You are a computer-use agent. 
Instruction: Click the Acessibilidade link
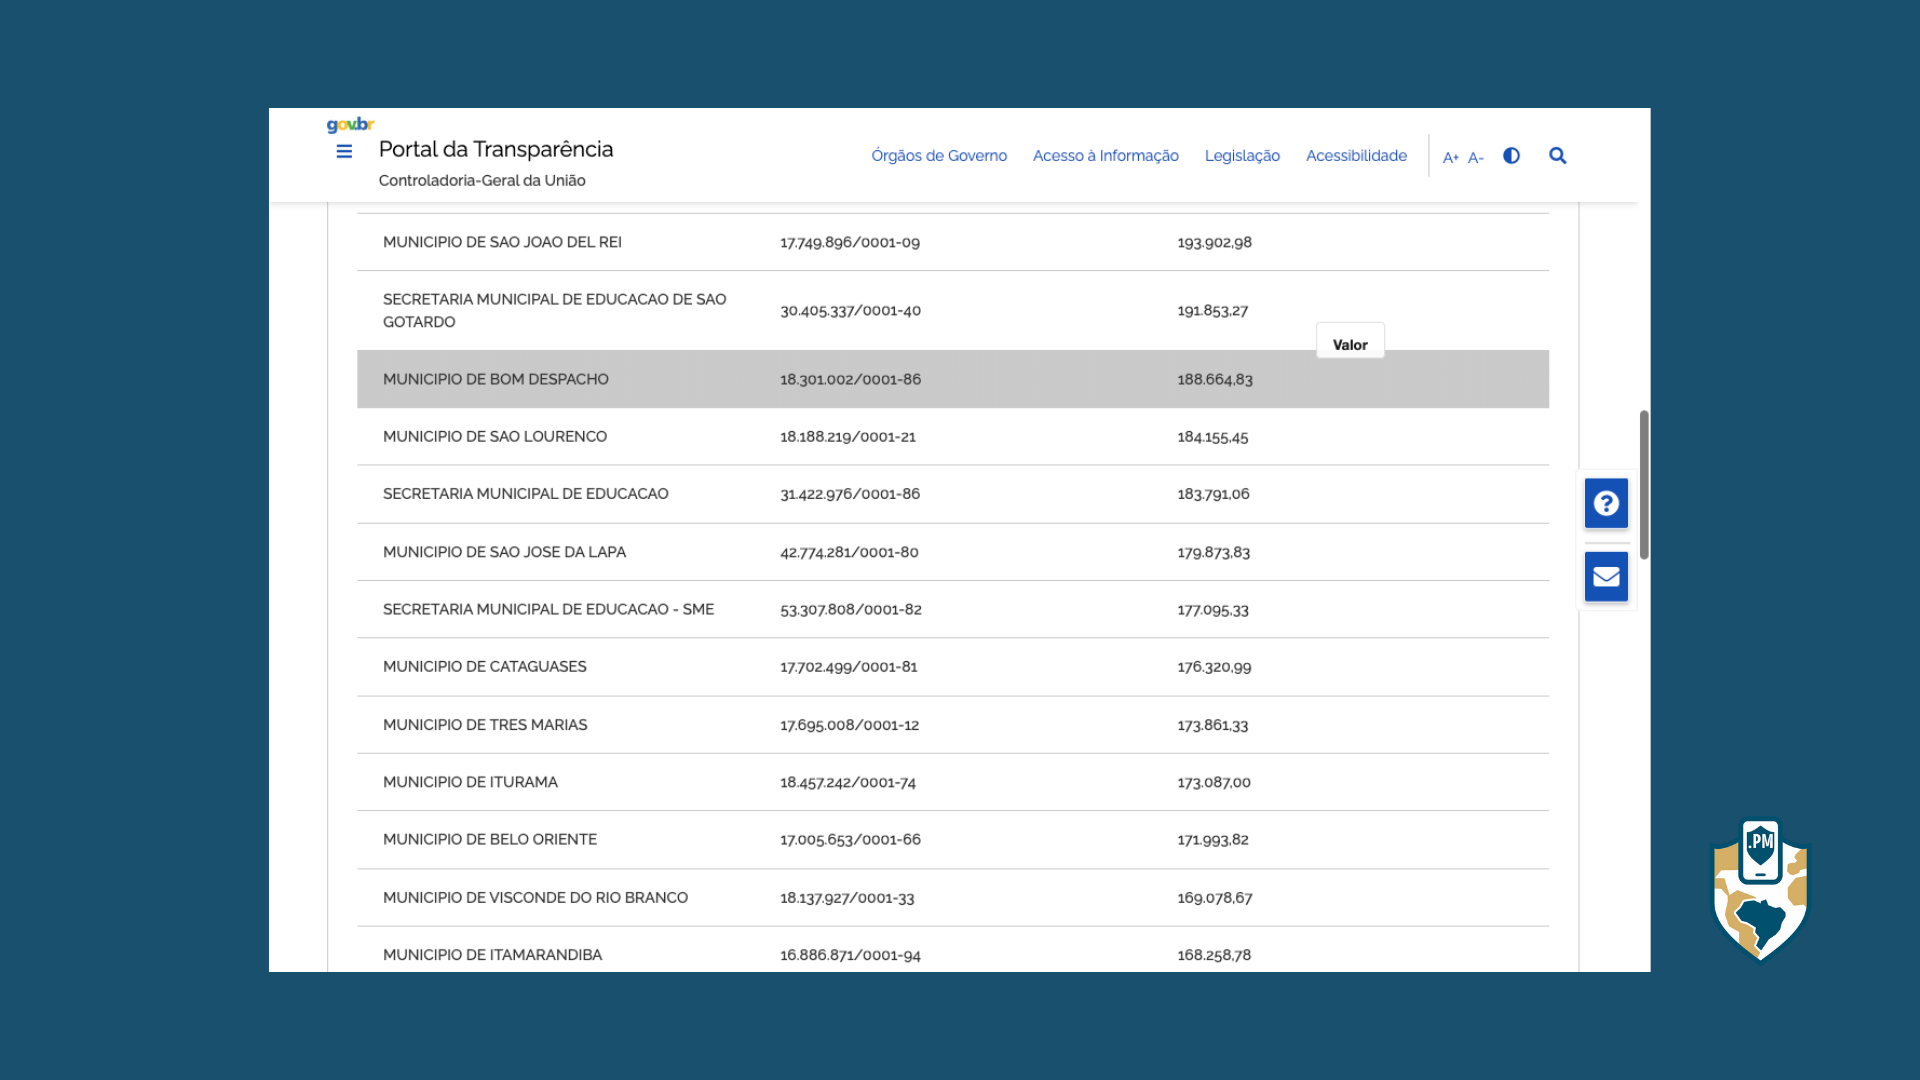[x=1355, y=156]
